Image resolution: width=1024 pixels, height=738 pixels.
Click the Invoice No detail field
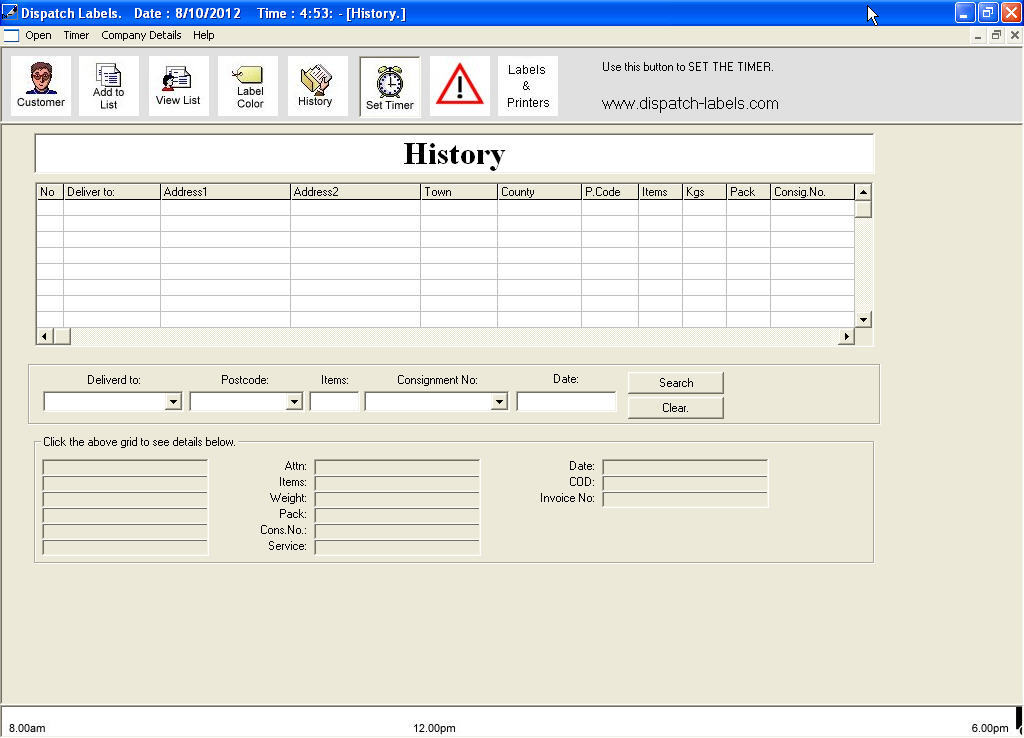pyautogui.click(x=685, y=499)
